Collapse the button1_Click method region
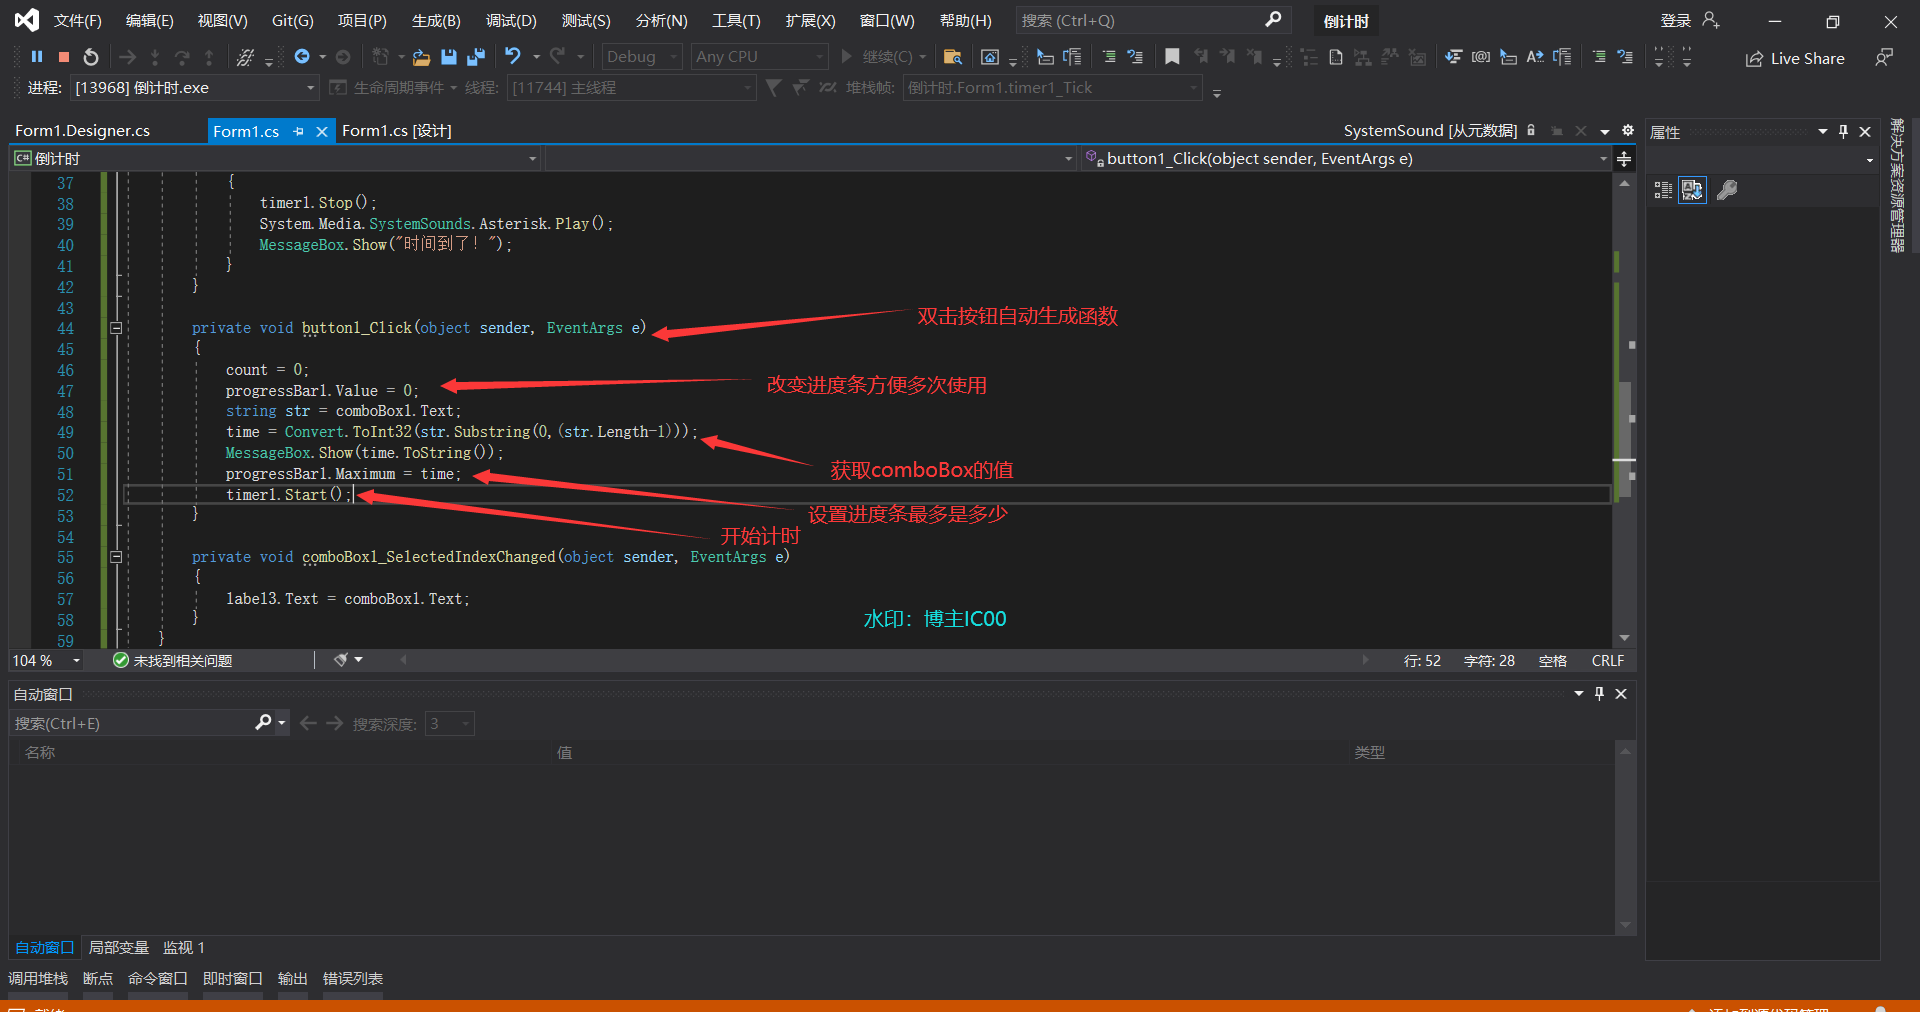The height and width of the screenshot is (1012, 1920). point(116,328)
